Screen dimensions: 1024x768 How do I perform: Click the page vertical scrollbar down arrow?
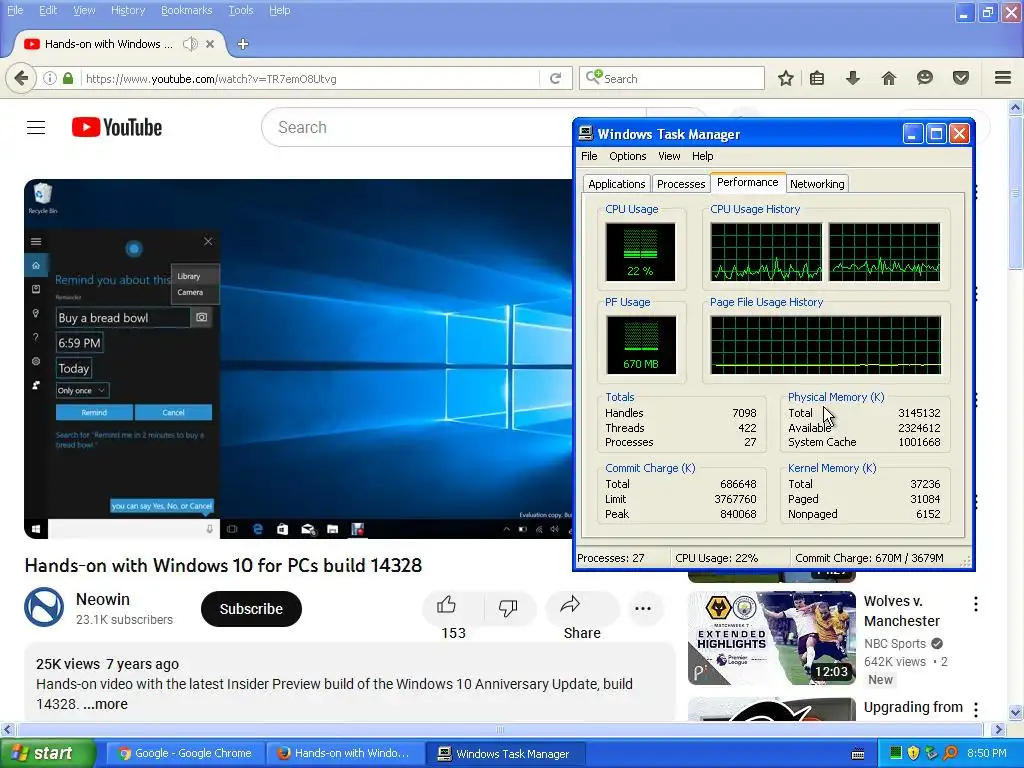(1016, 712)
